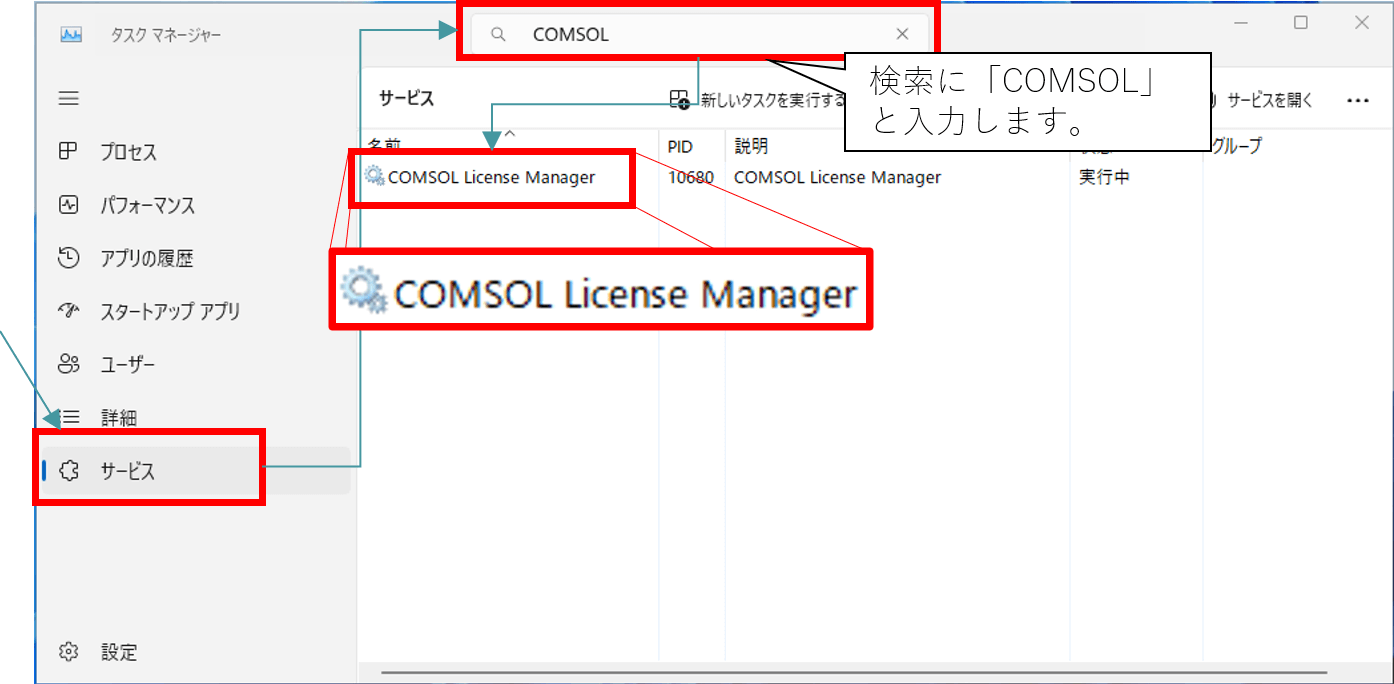
Task: Go to the プロセス page
Action: 127,152
